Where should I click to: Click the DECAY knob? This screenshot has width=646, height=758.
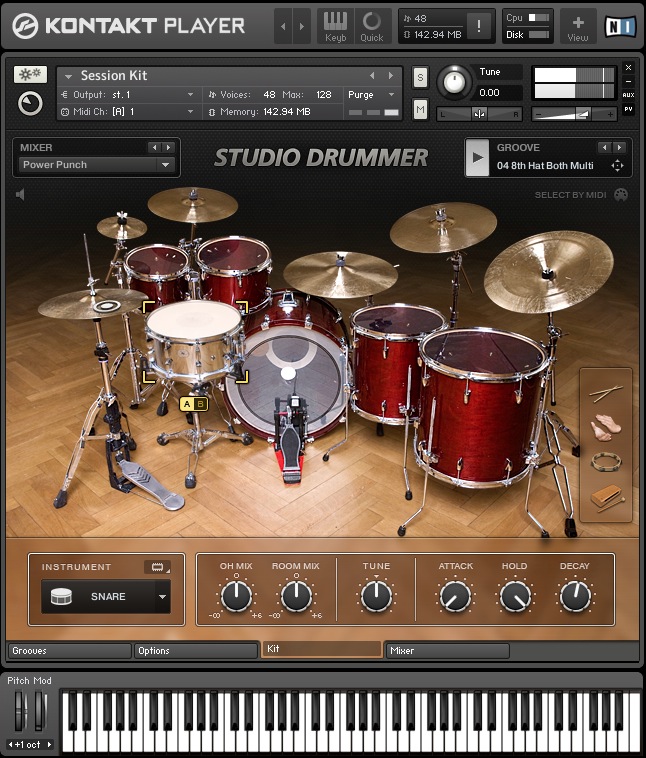coord(575,595)
